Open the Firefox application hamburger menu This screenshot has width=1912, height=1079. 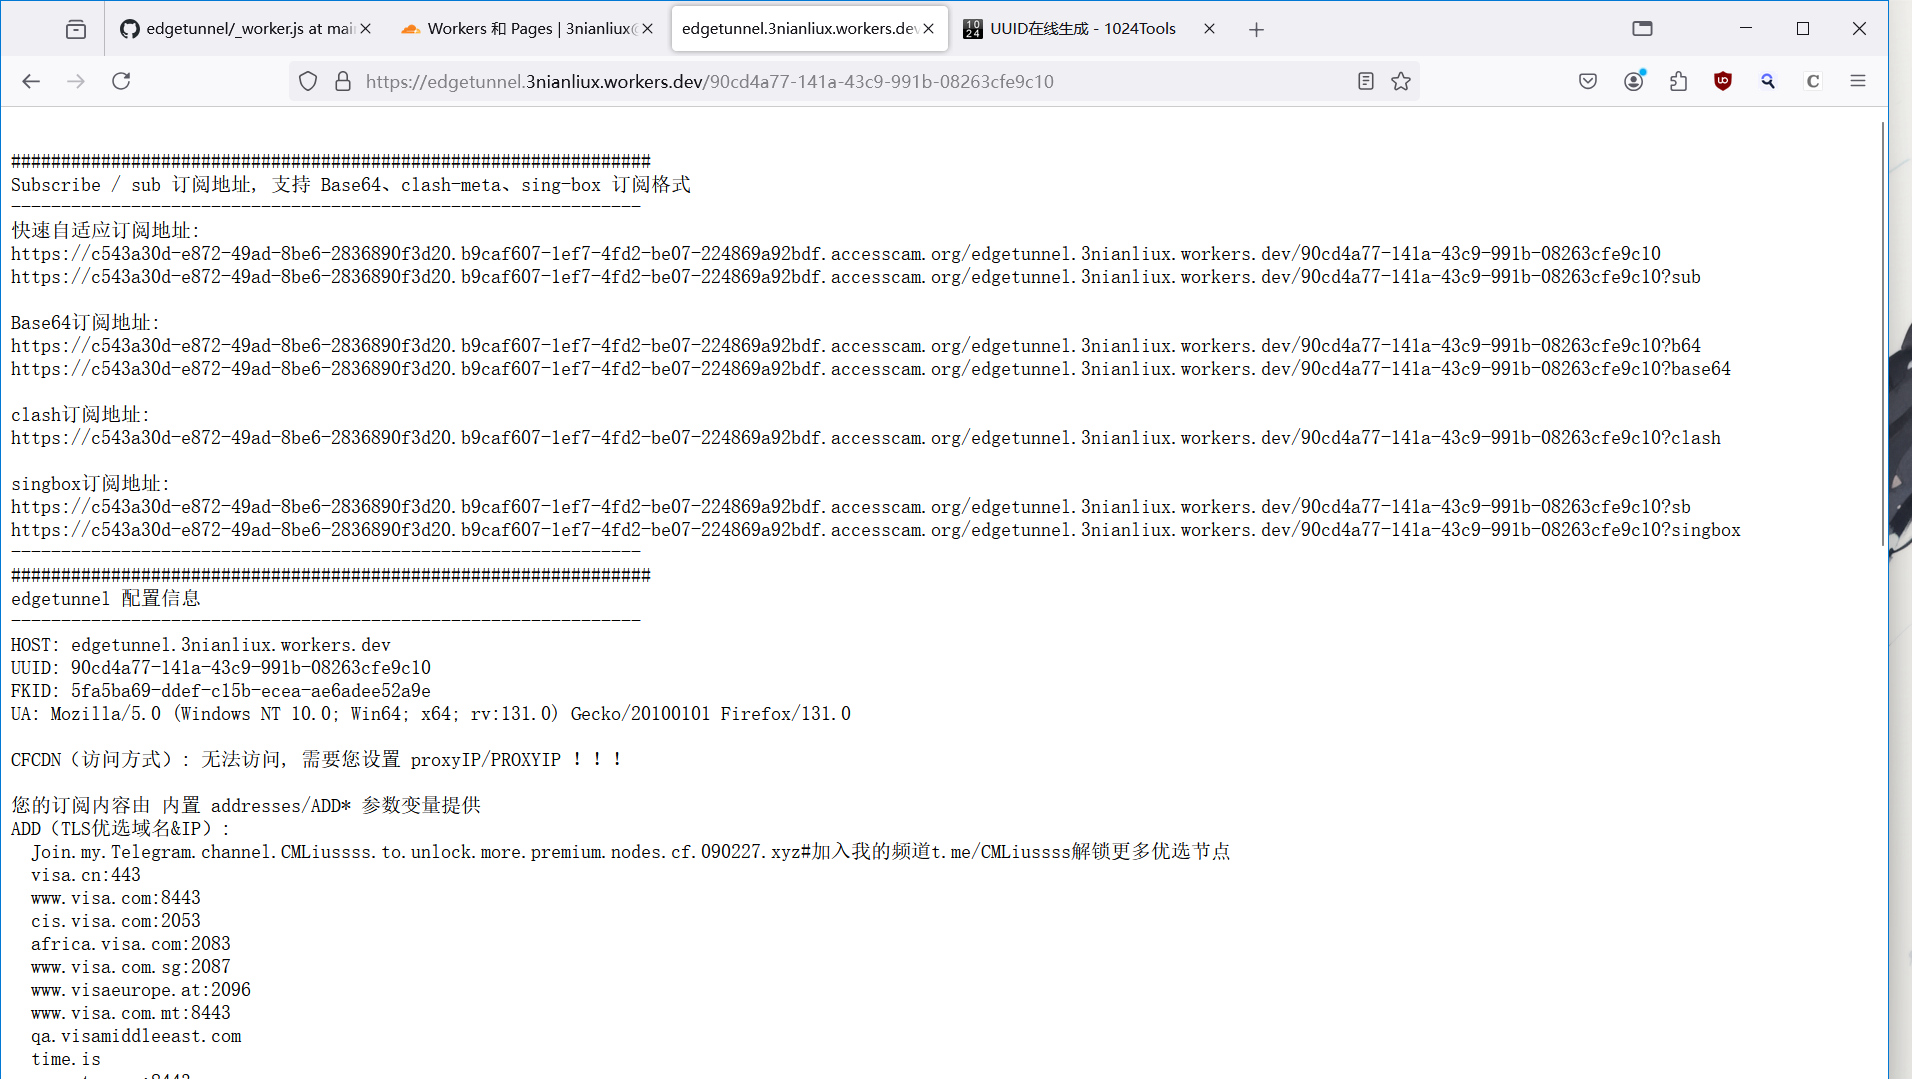(x=1858, y=81)
